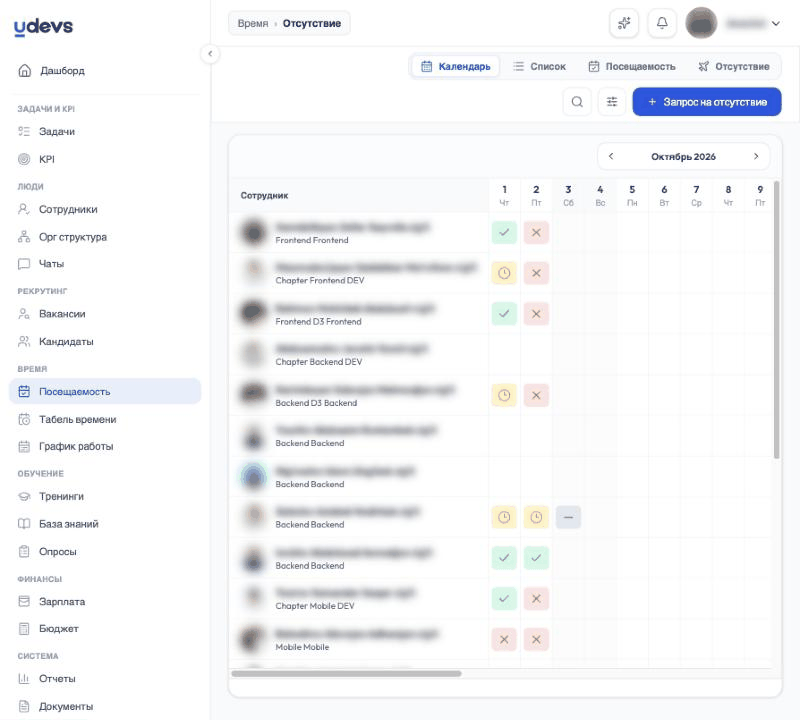
Task: Go to next month arrow
Action: [x=756, y=156]
